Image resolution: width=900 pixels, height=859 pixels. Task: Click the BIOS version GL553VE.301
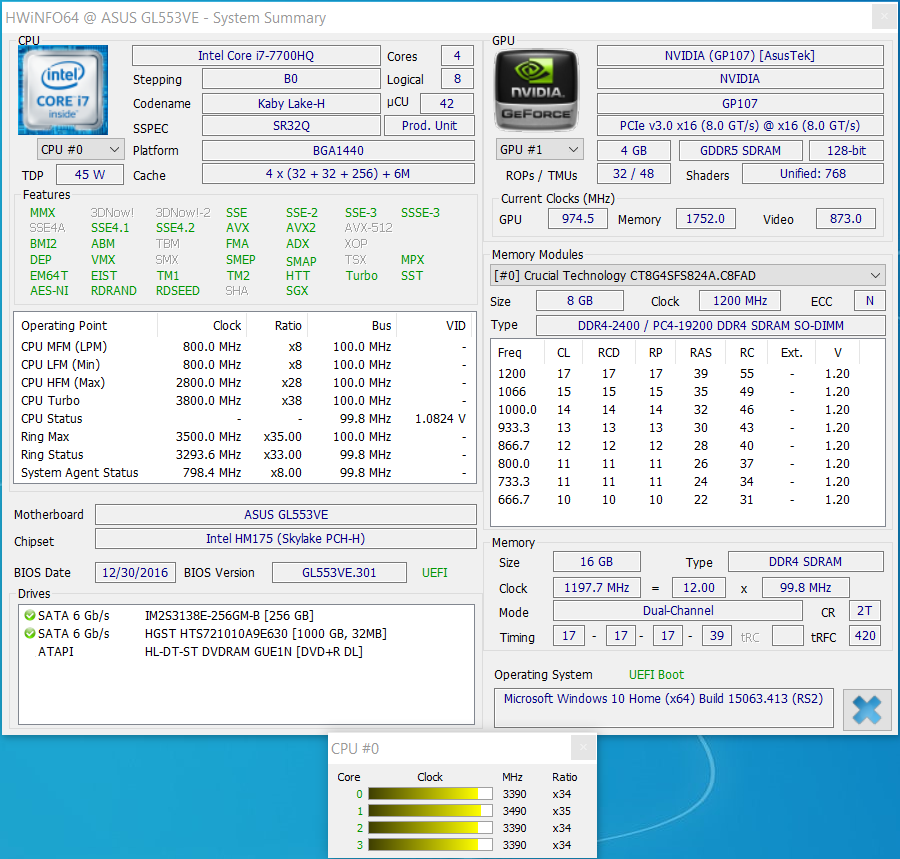[339, 573]
